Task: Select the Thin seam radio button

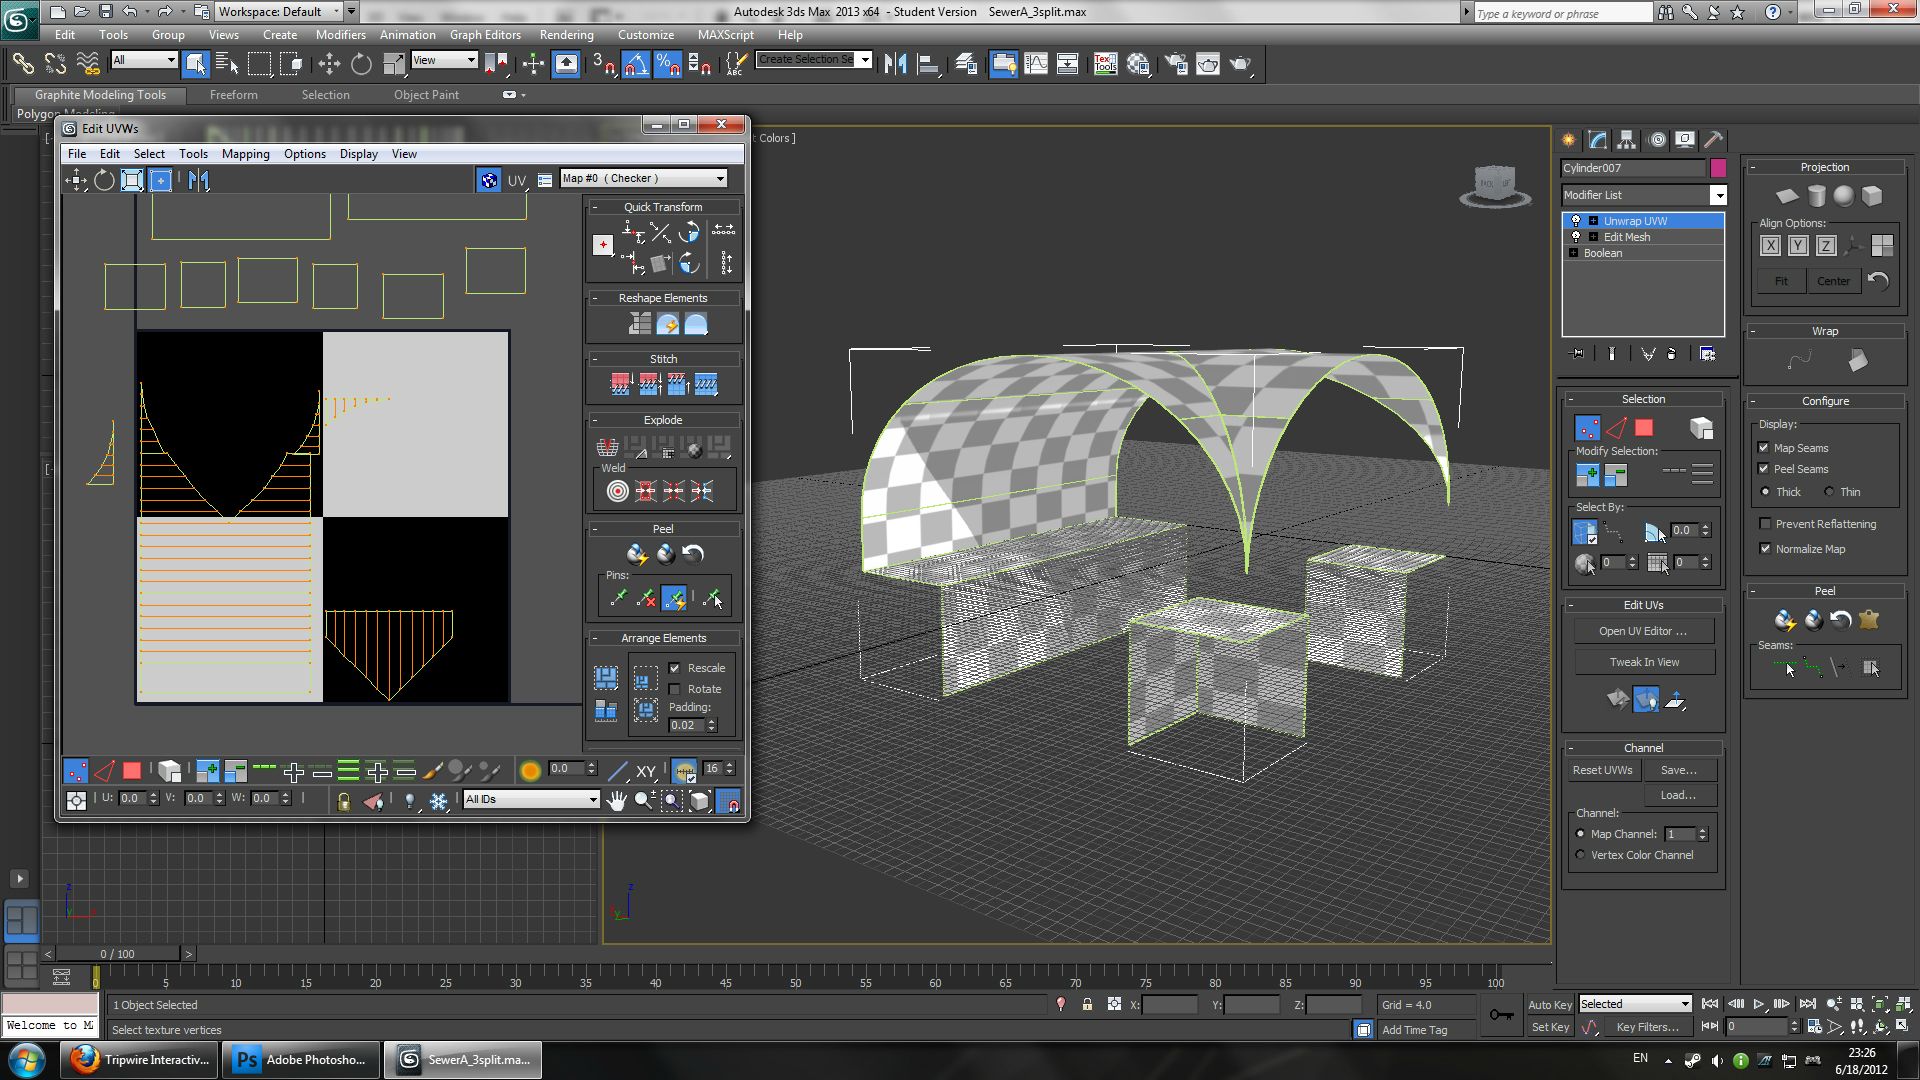Action: click(1829, 491)
